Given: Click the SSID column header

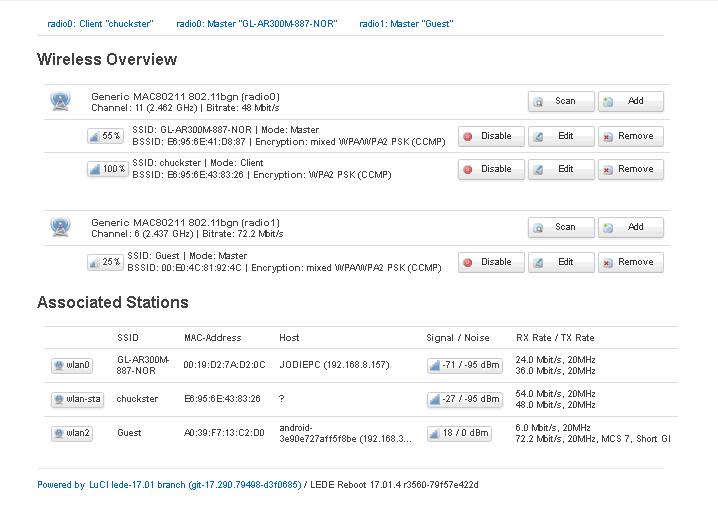Looking at the screenshot, I should tap(128, 338).
